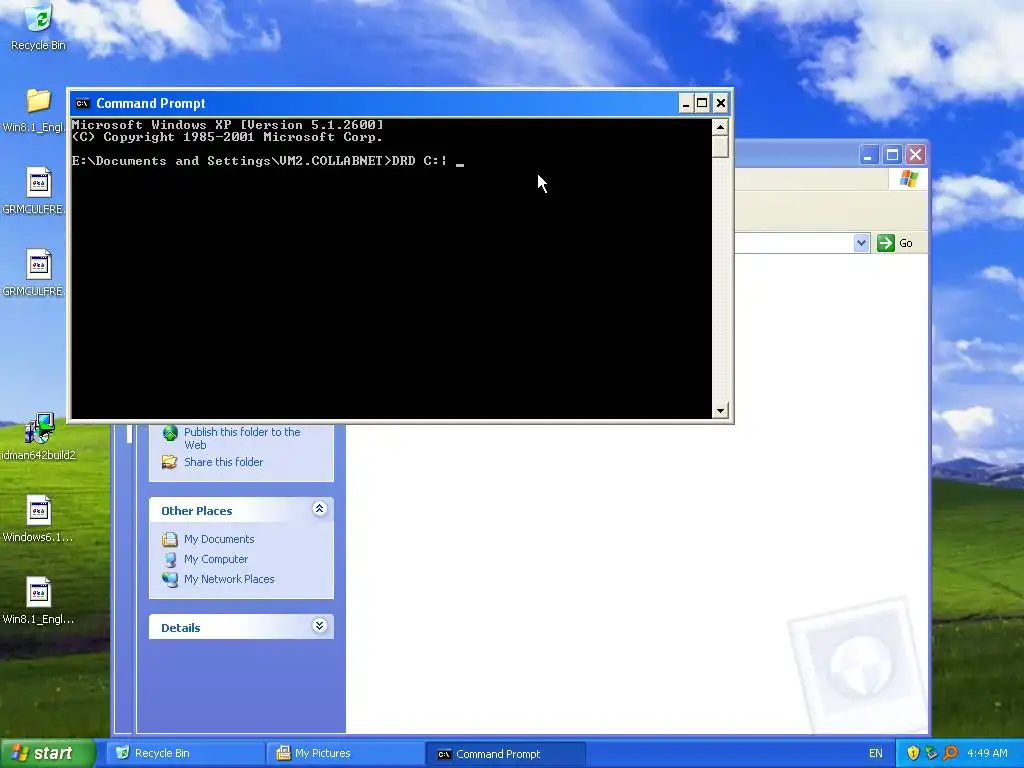Viewport: 1024px width, 768px height.
Task: Close the My Pictures window
Action: (916, 155)
